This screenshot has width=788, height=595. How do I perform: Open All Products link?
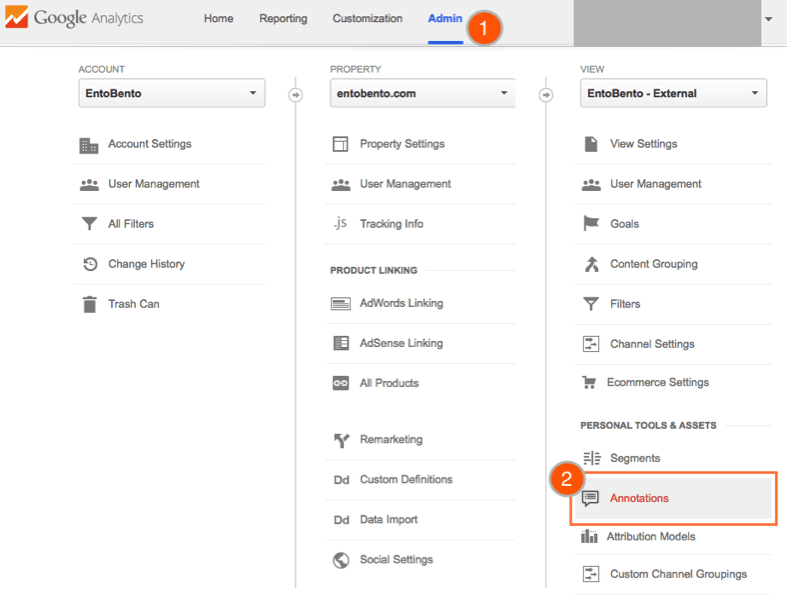click(x=389, y=383)
